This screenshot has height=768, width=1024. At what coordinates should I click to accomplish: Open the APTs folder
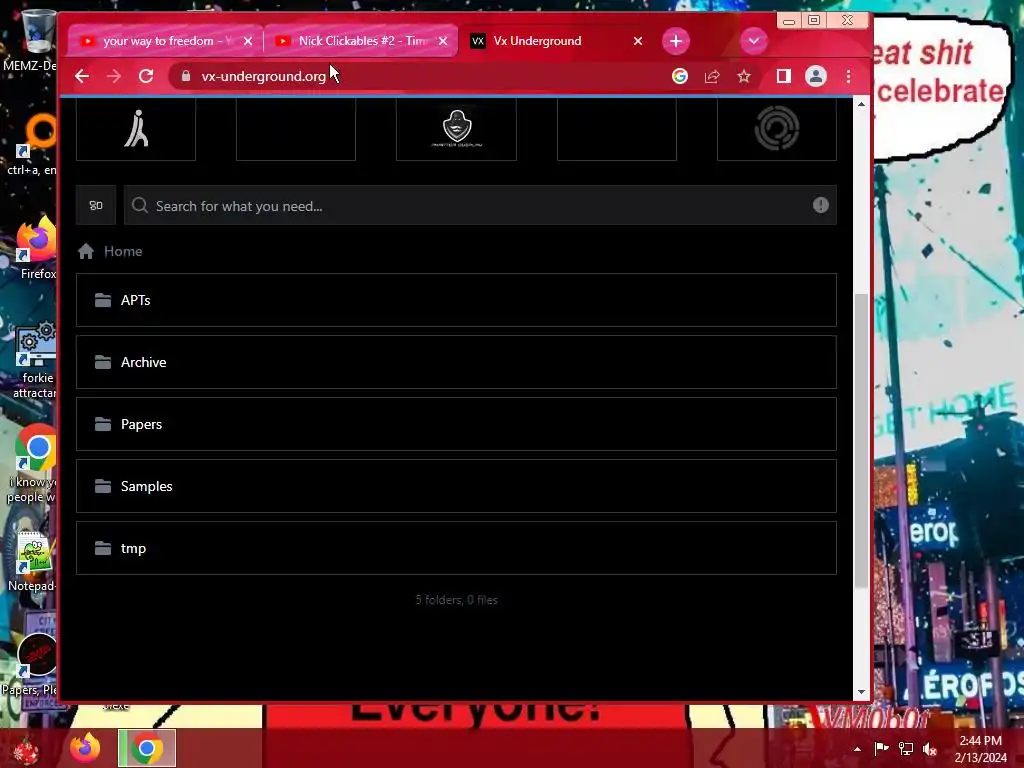pyautogui.click(x=456, y=300)
